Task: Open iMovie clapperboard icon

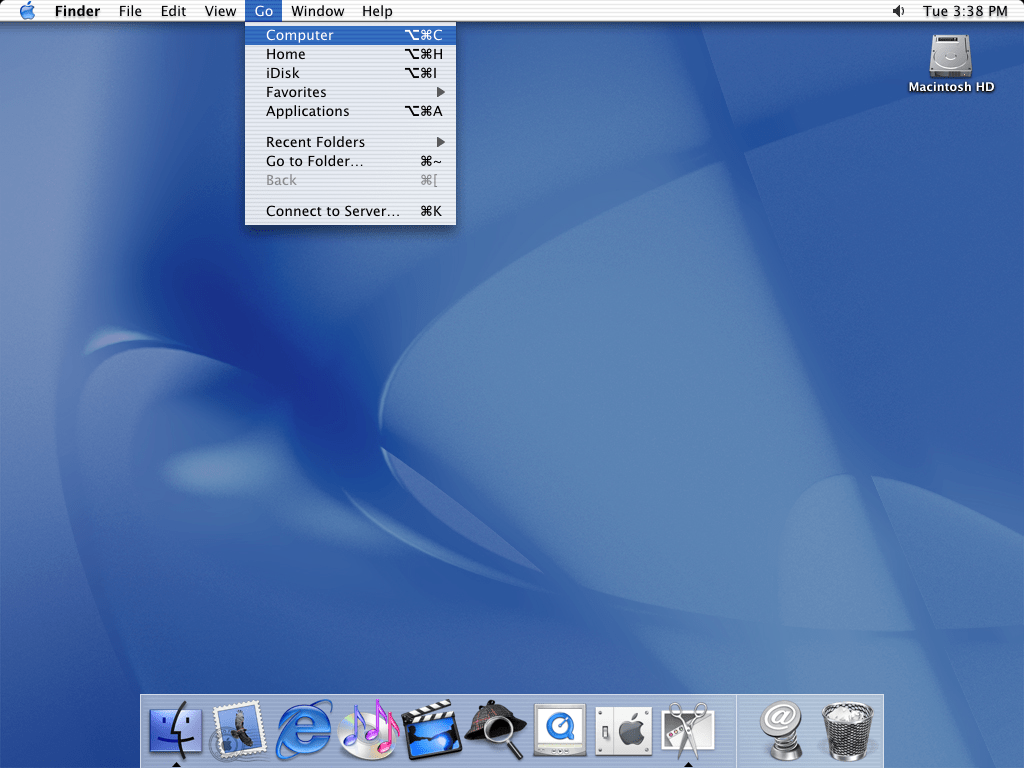Action: pos(431,731)
